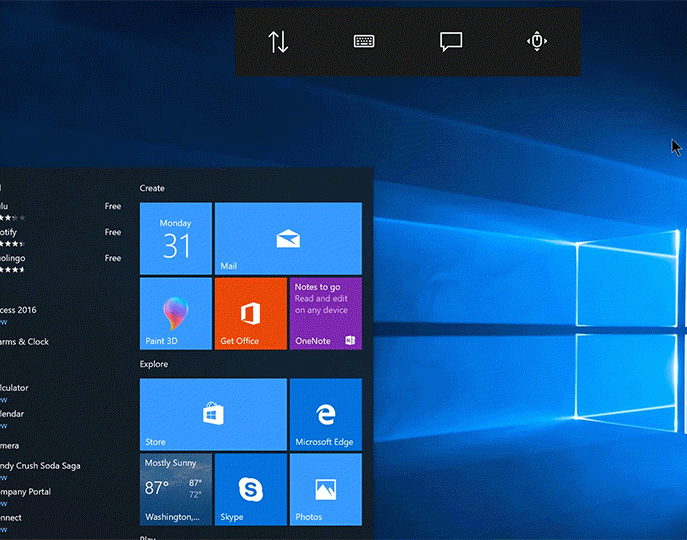Open Alarms & Clock from app list

click(25, 342)
